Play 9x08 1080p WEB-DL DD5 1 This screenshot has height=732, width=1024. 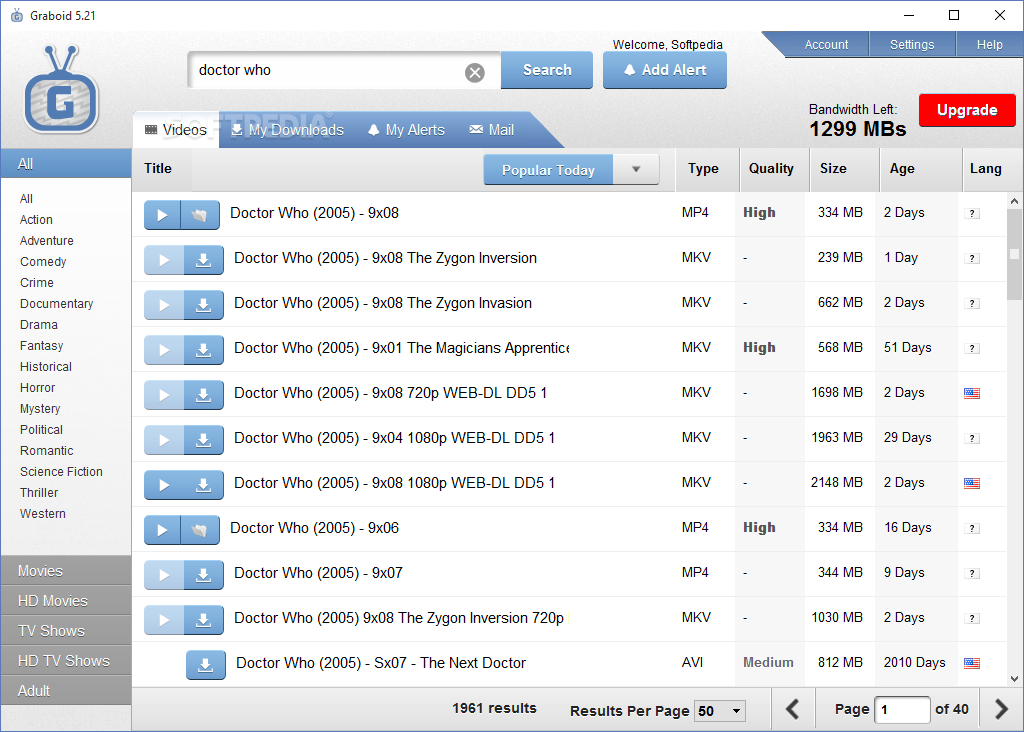click(164, 485)
